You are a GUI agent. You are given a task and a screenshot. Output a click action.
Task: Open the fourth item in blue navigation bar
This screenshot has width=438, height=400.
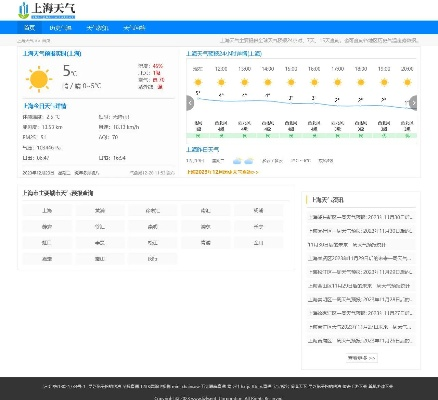[134, 28]
